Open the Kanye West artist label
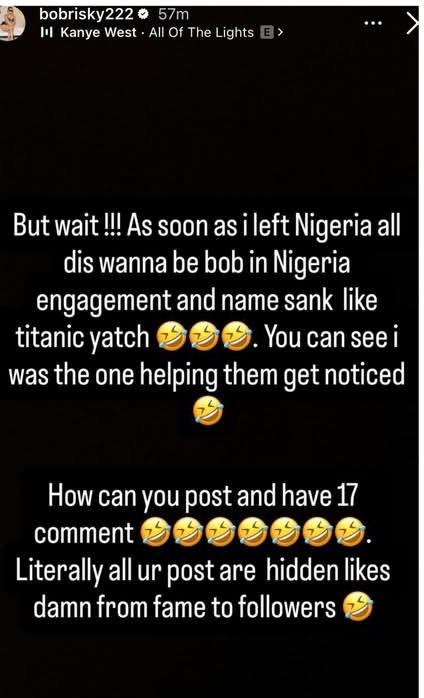 [98, 32]
